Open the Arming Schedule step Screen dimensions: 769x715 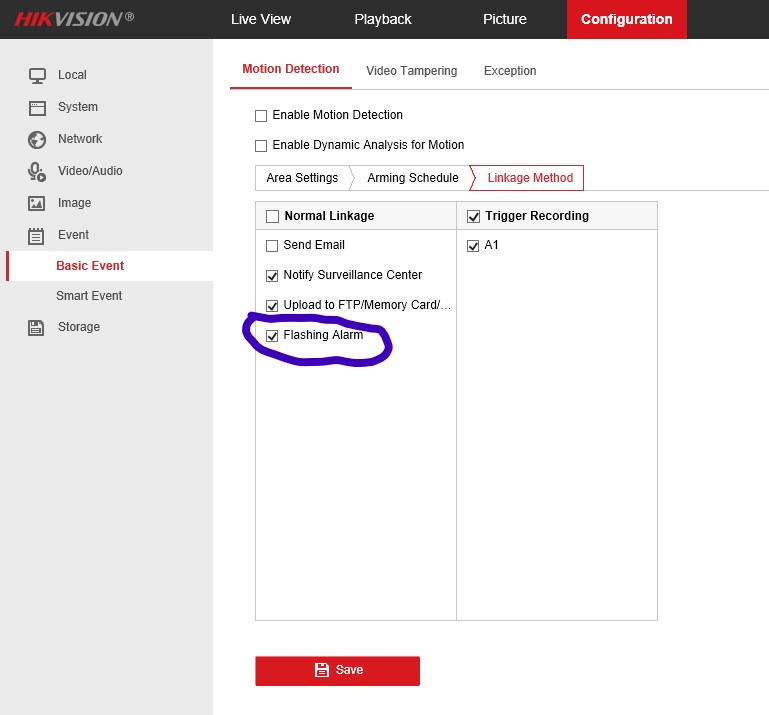(412, 178)
